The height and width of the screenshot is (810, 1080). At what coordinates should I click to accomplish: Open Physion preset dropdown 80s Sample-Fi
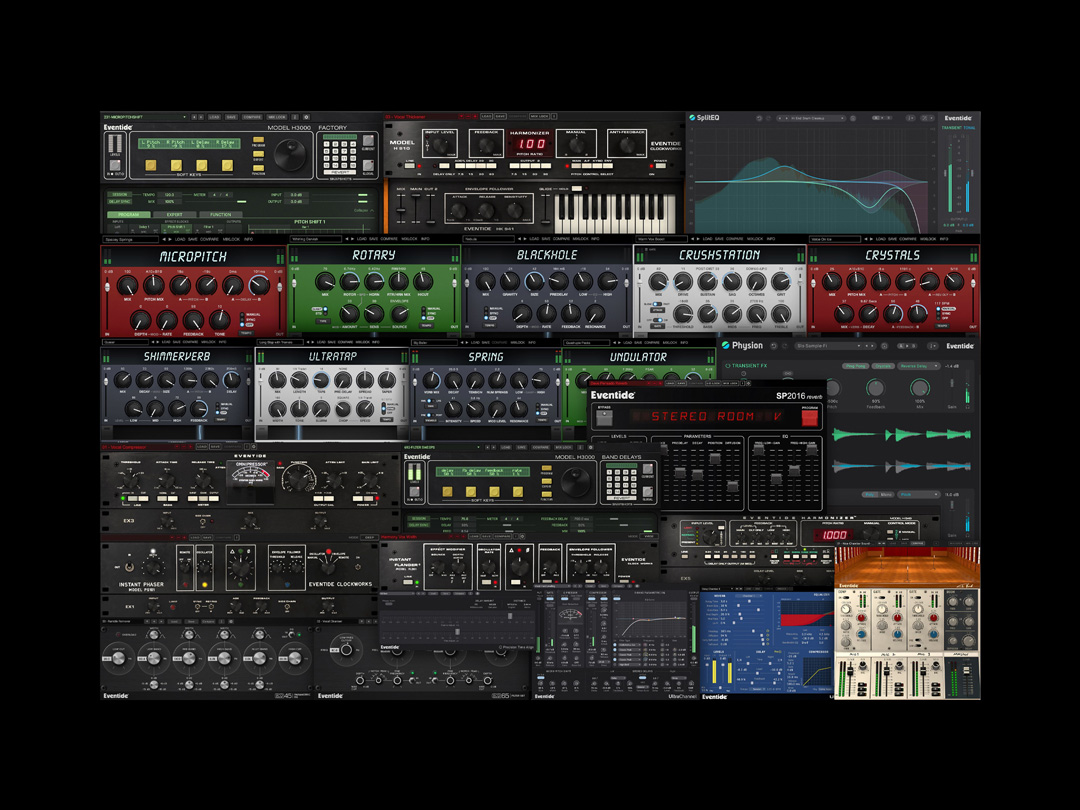tap(834, 346)
